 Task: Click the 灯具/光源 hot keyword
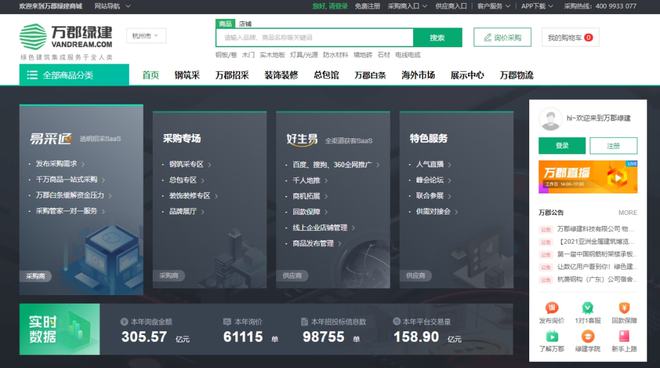(x=304, y=55)
